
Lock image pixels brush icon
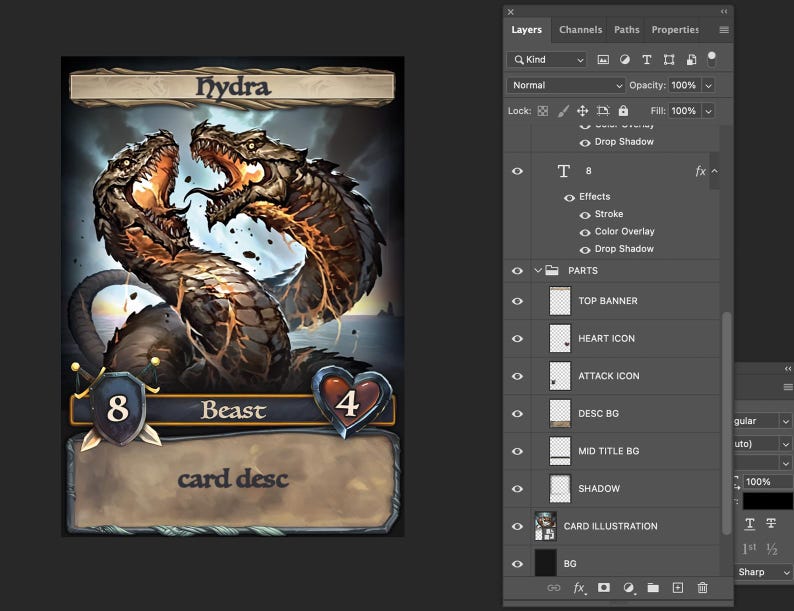[563, 111]
